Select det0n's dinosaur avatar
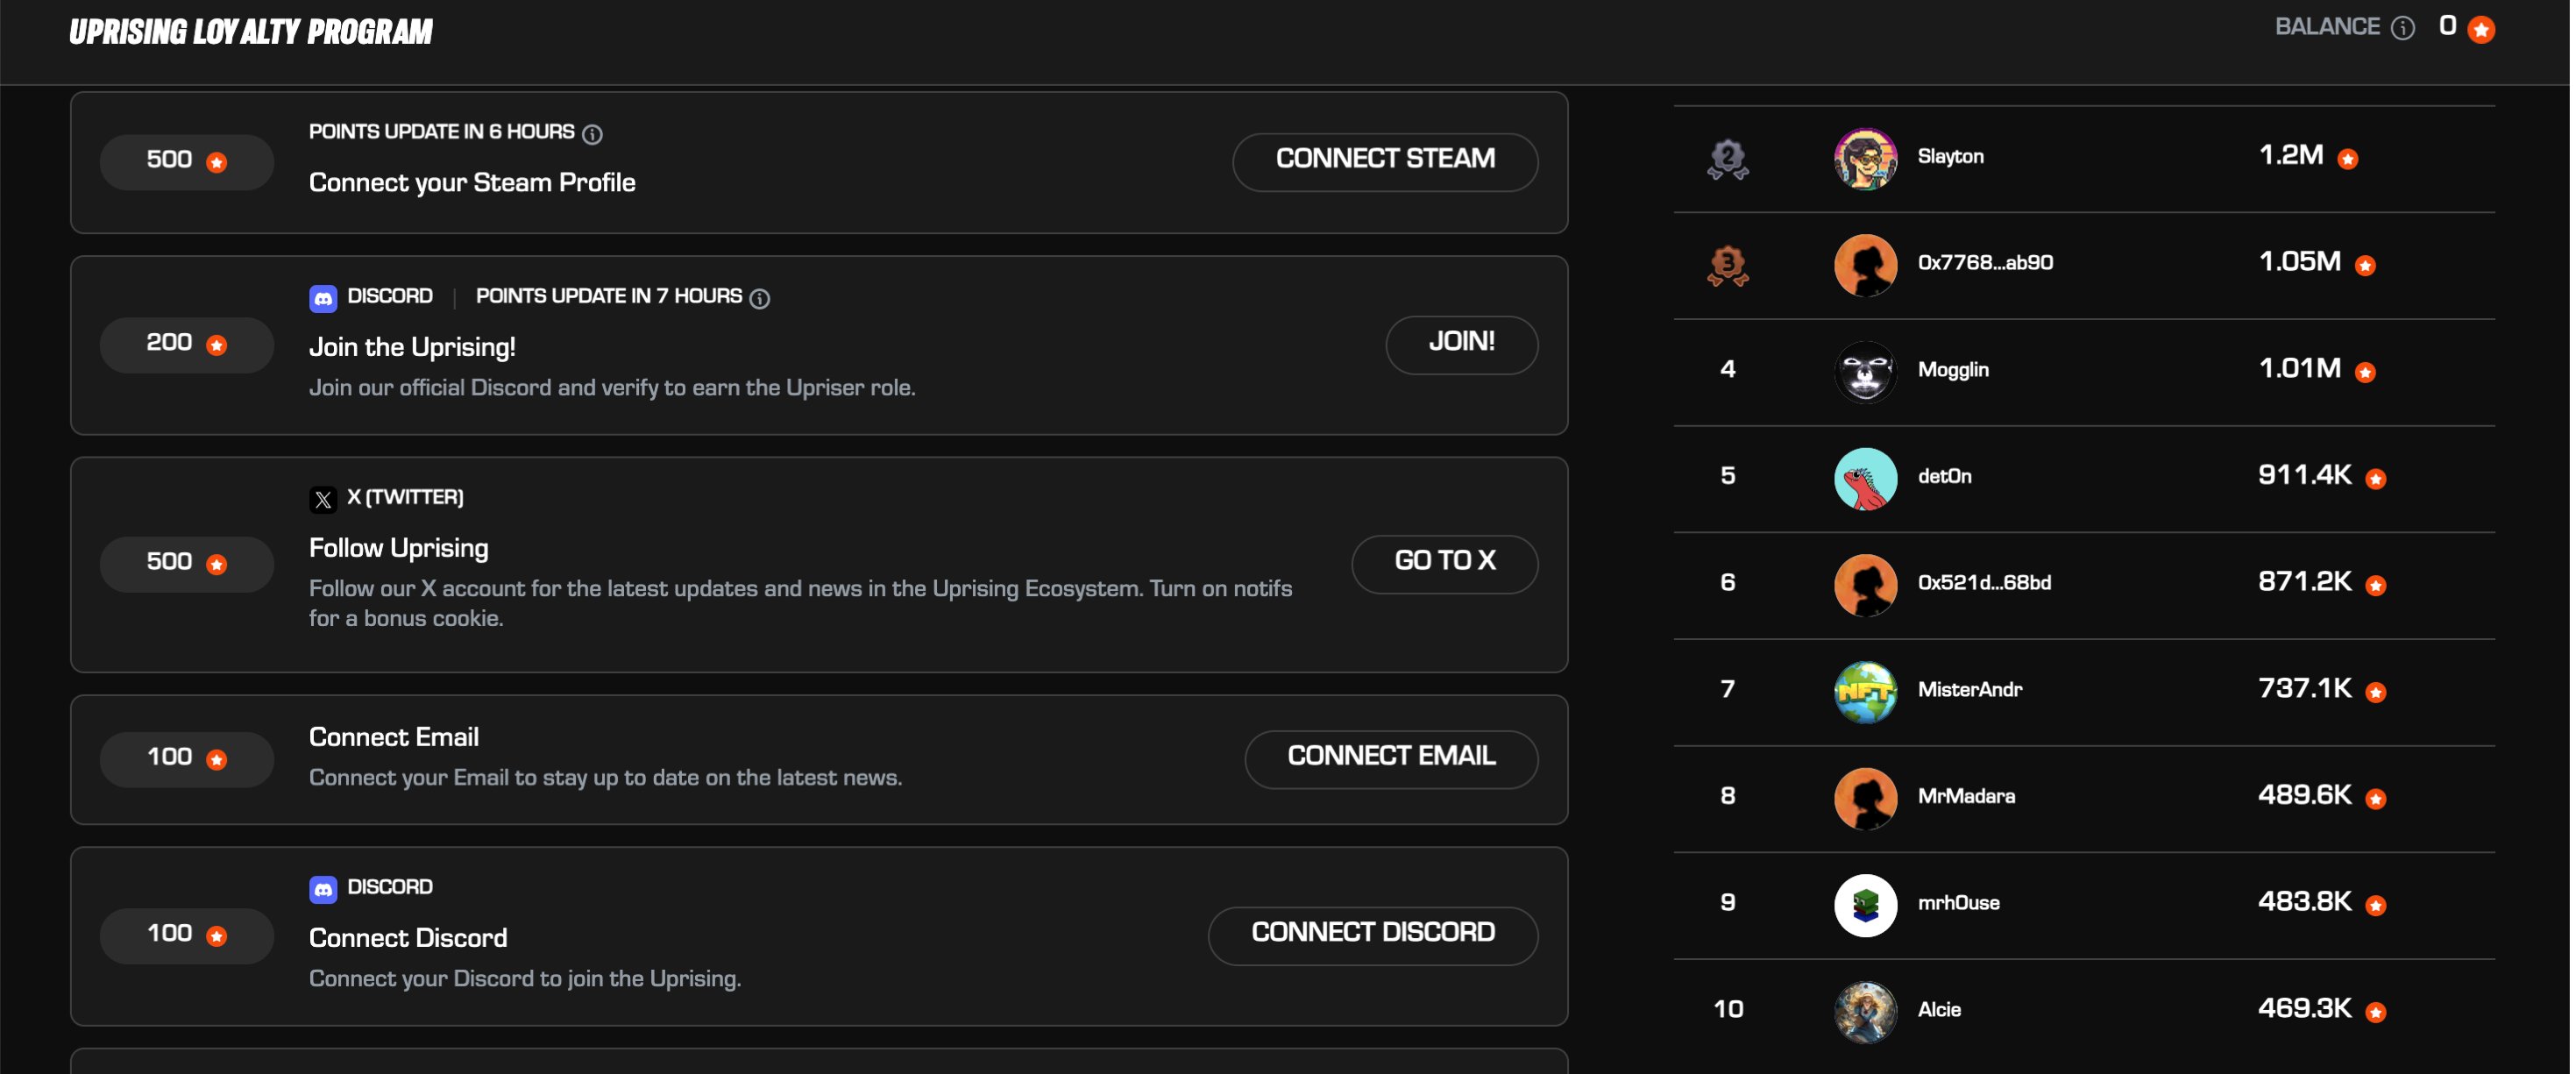The image size is (2576, 1074). click(1864, 478)
